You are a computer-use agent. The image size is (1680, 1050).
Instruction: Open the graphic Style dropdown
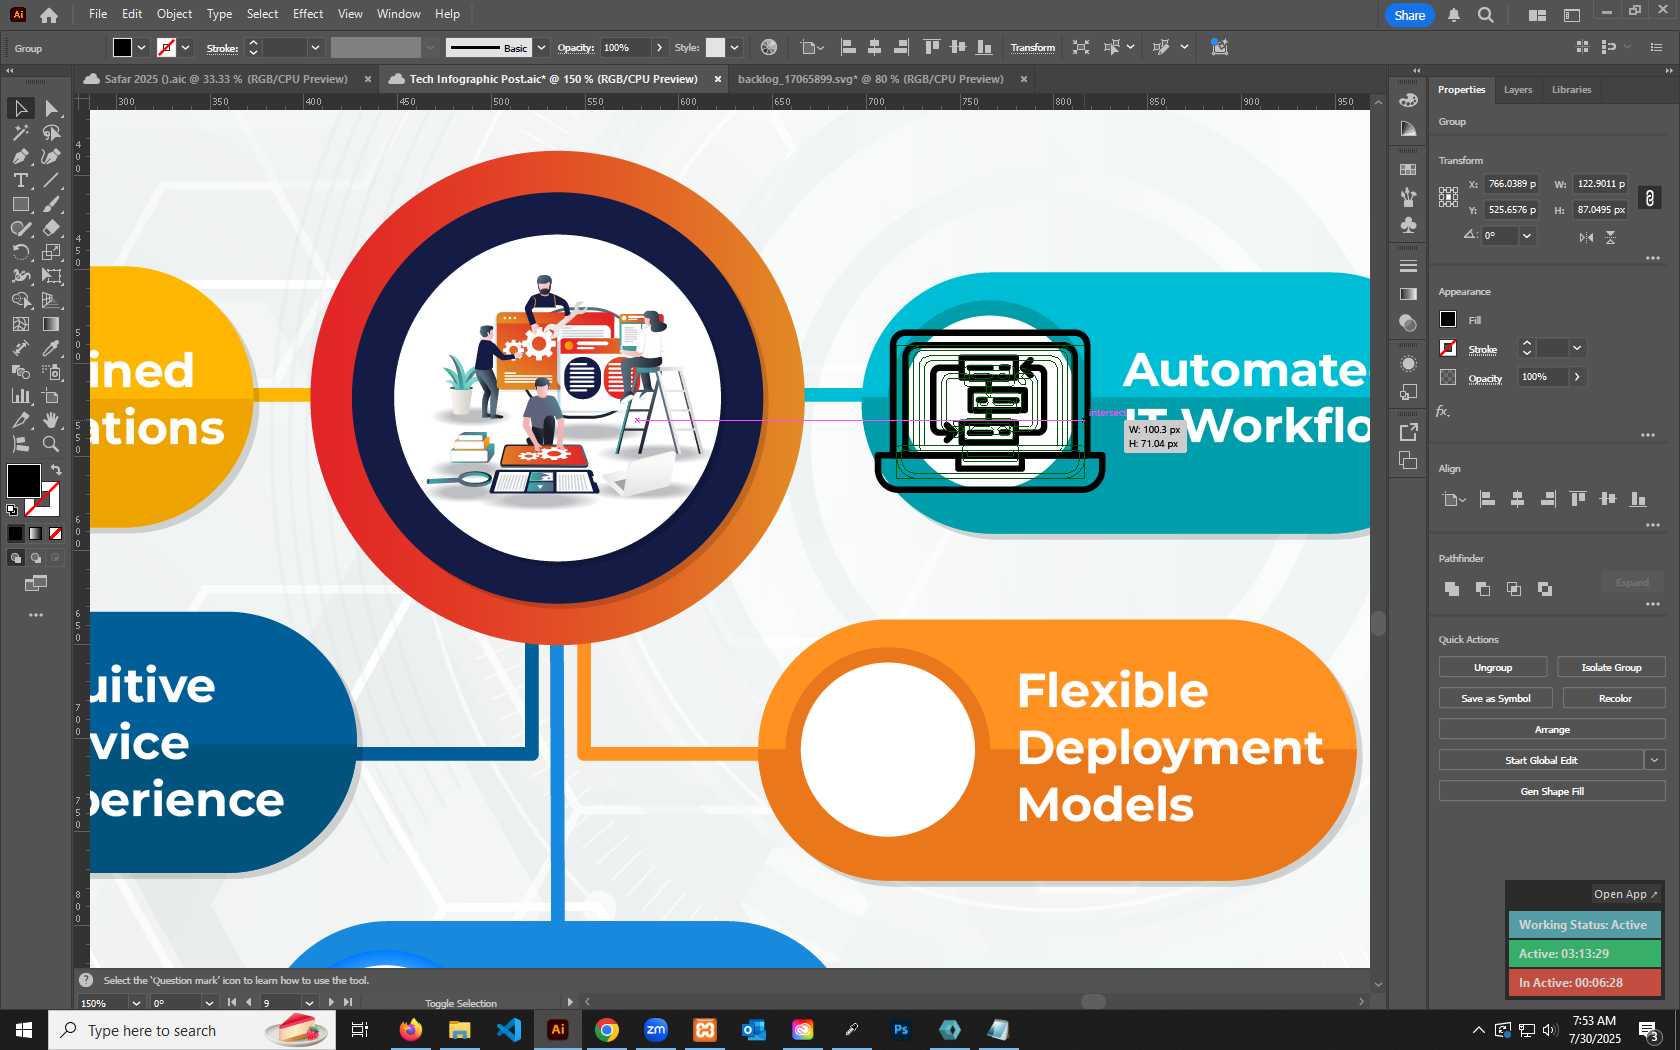(x=734, y=47)
